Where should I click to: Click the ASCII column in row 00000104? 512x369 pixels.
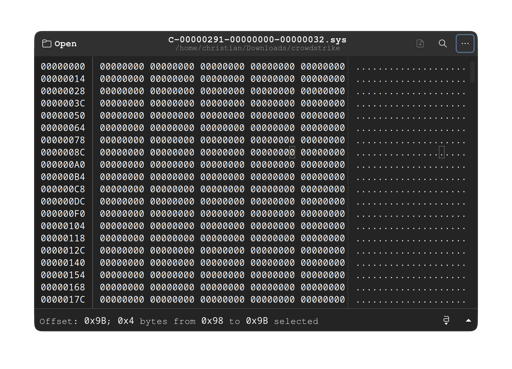[411, 226]
